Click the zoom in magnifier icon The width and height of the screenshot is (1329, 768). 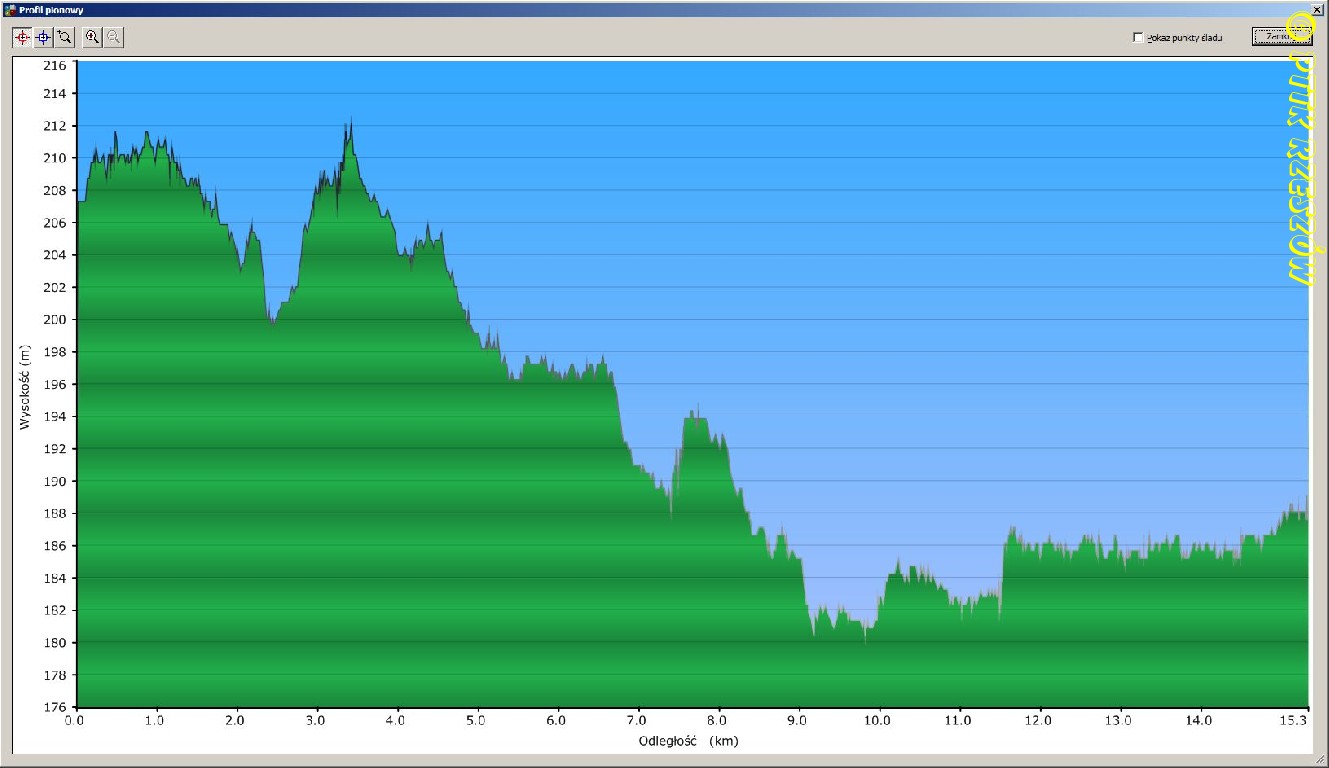(x=92, y=37)
